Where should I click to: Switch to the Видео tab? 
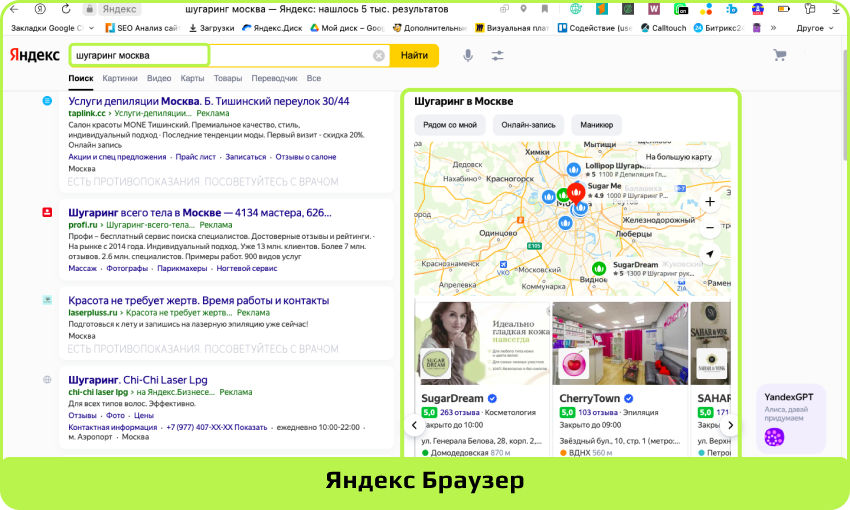(159, 78)
